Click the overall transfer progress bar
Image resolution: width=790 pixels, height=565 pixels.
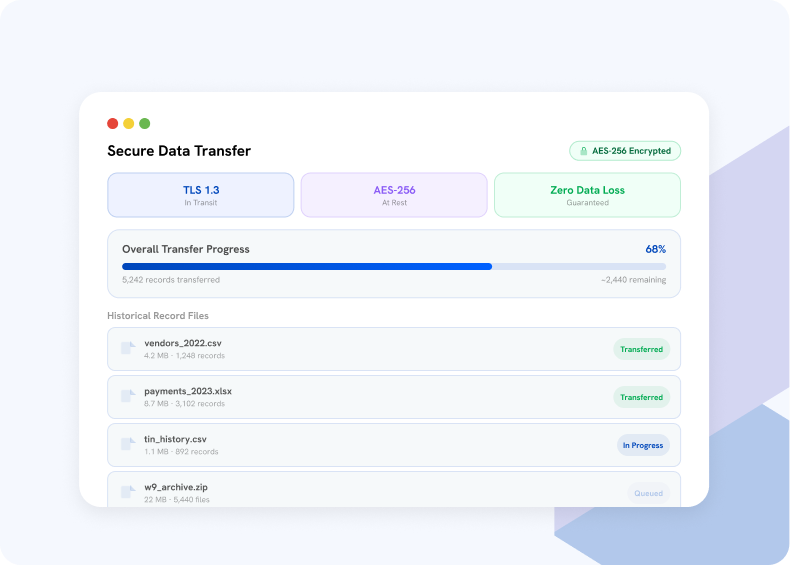[394, 267]
